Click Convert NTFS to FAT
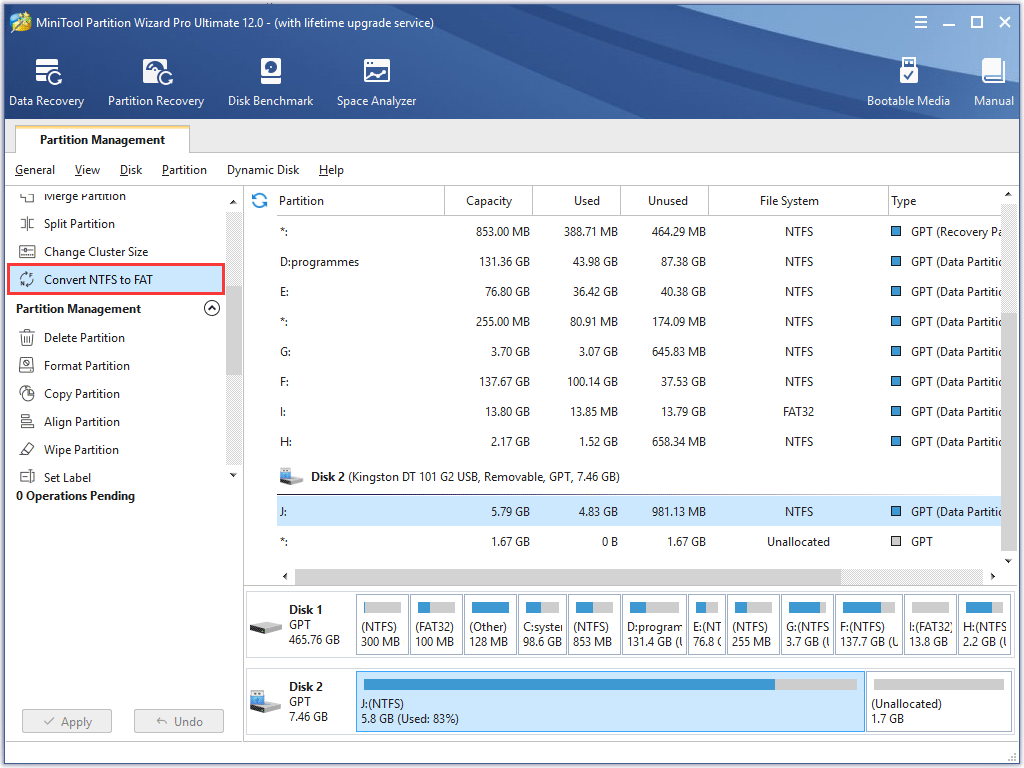The height and width of the screenshot is (768, 1024). click(x=116, y=280)
